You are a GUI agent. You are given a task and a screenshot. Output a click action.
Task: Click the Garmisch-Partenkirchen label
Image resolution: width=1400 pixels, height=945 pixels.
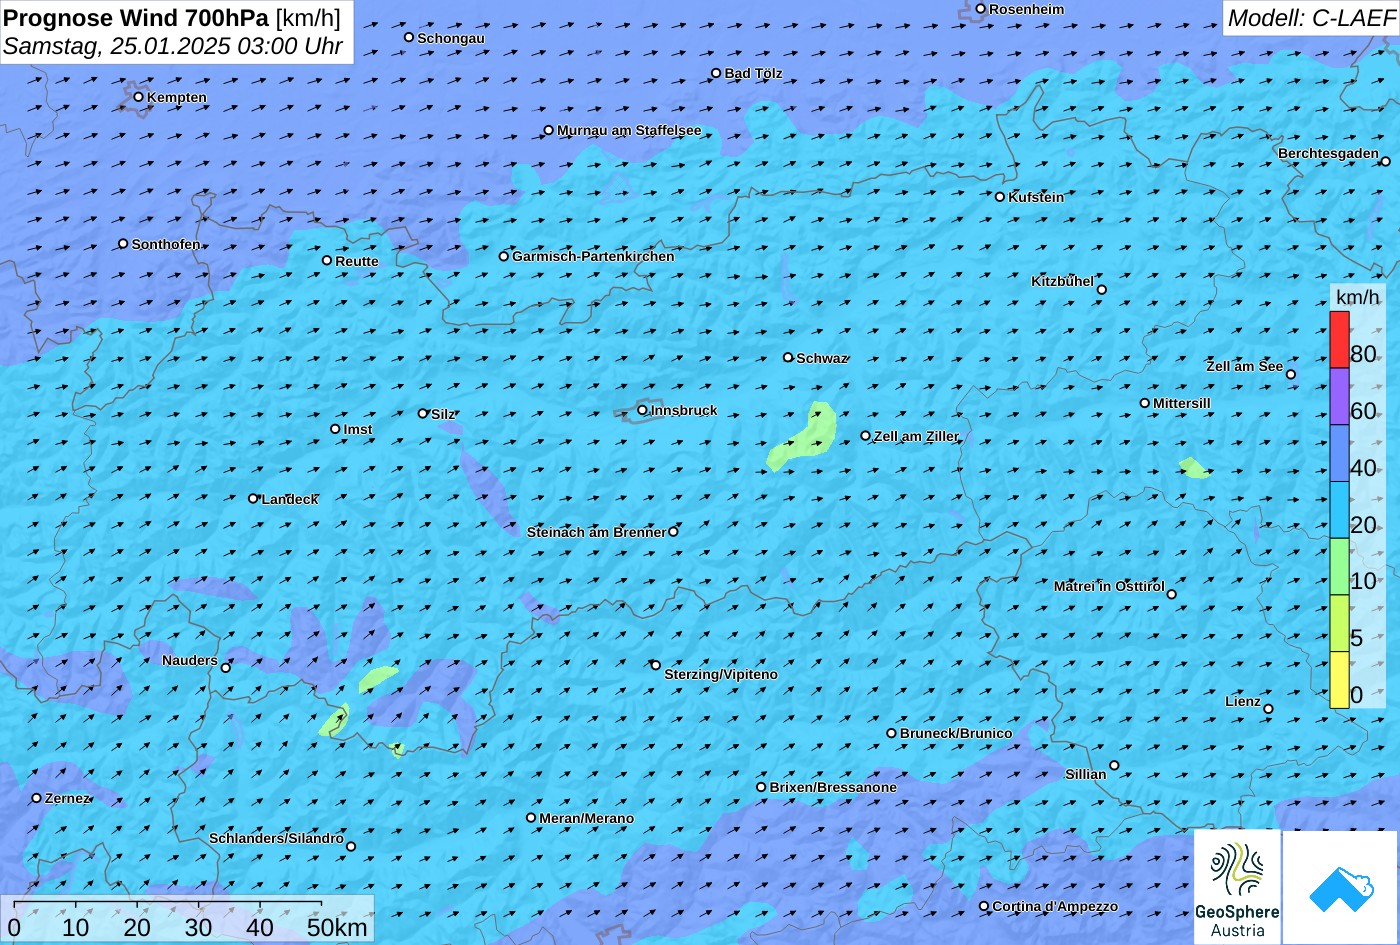click(593, 256)
